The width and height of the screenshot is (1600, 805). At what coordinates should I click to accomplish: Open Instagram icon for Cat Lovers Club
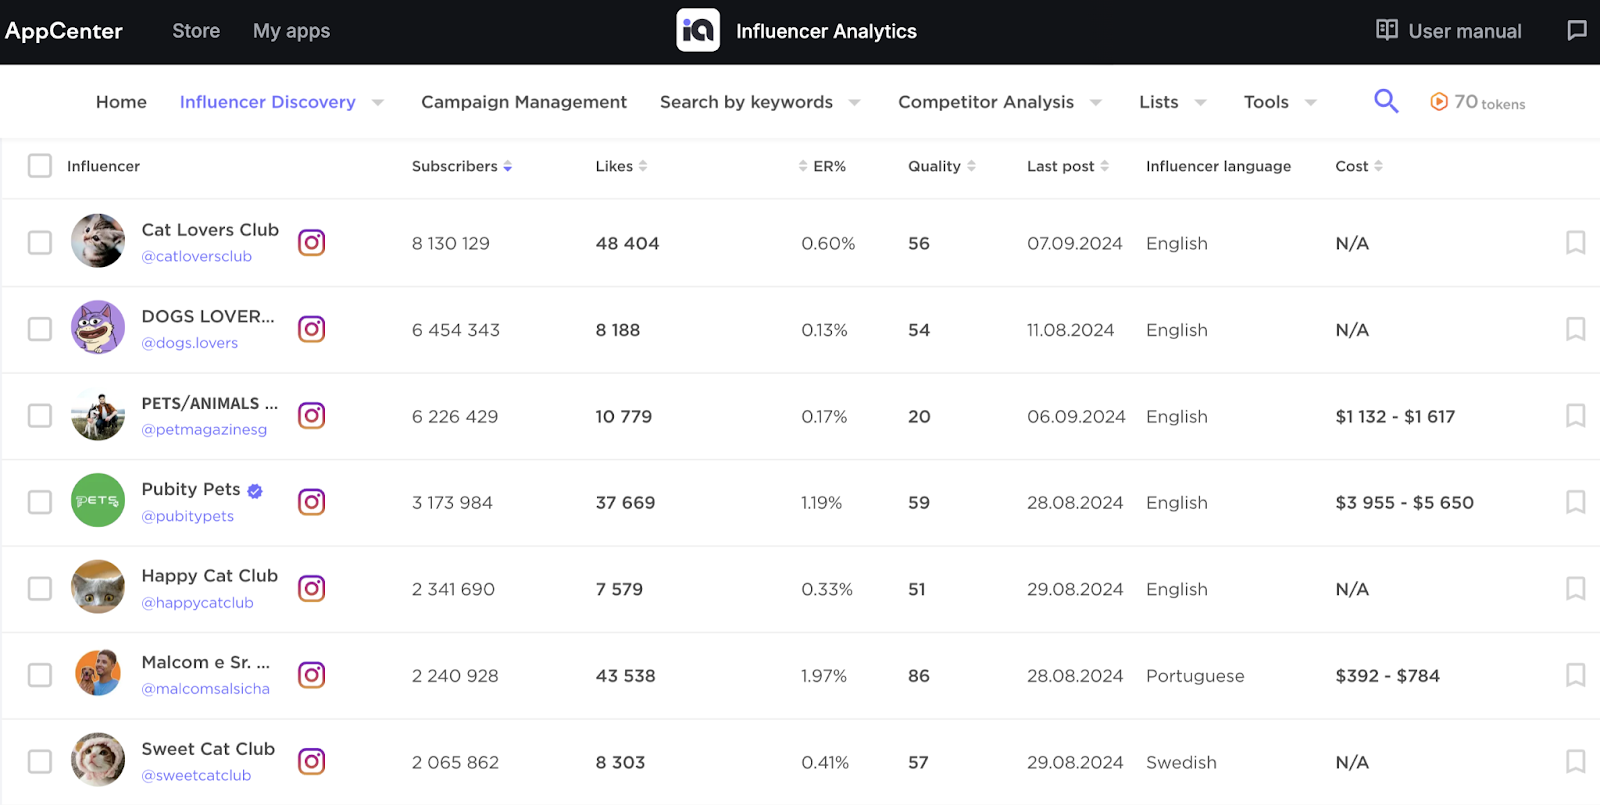click(x=312, y=242)
